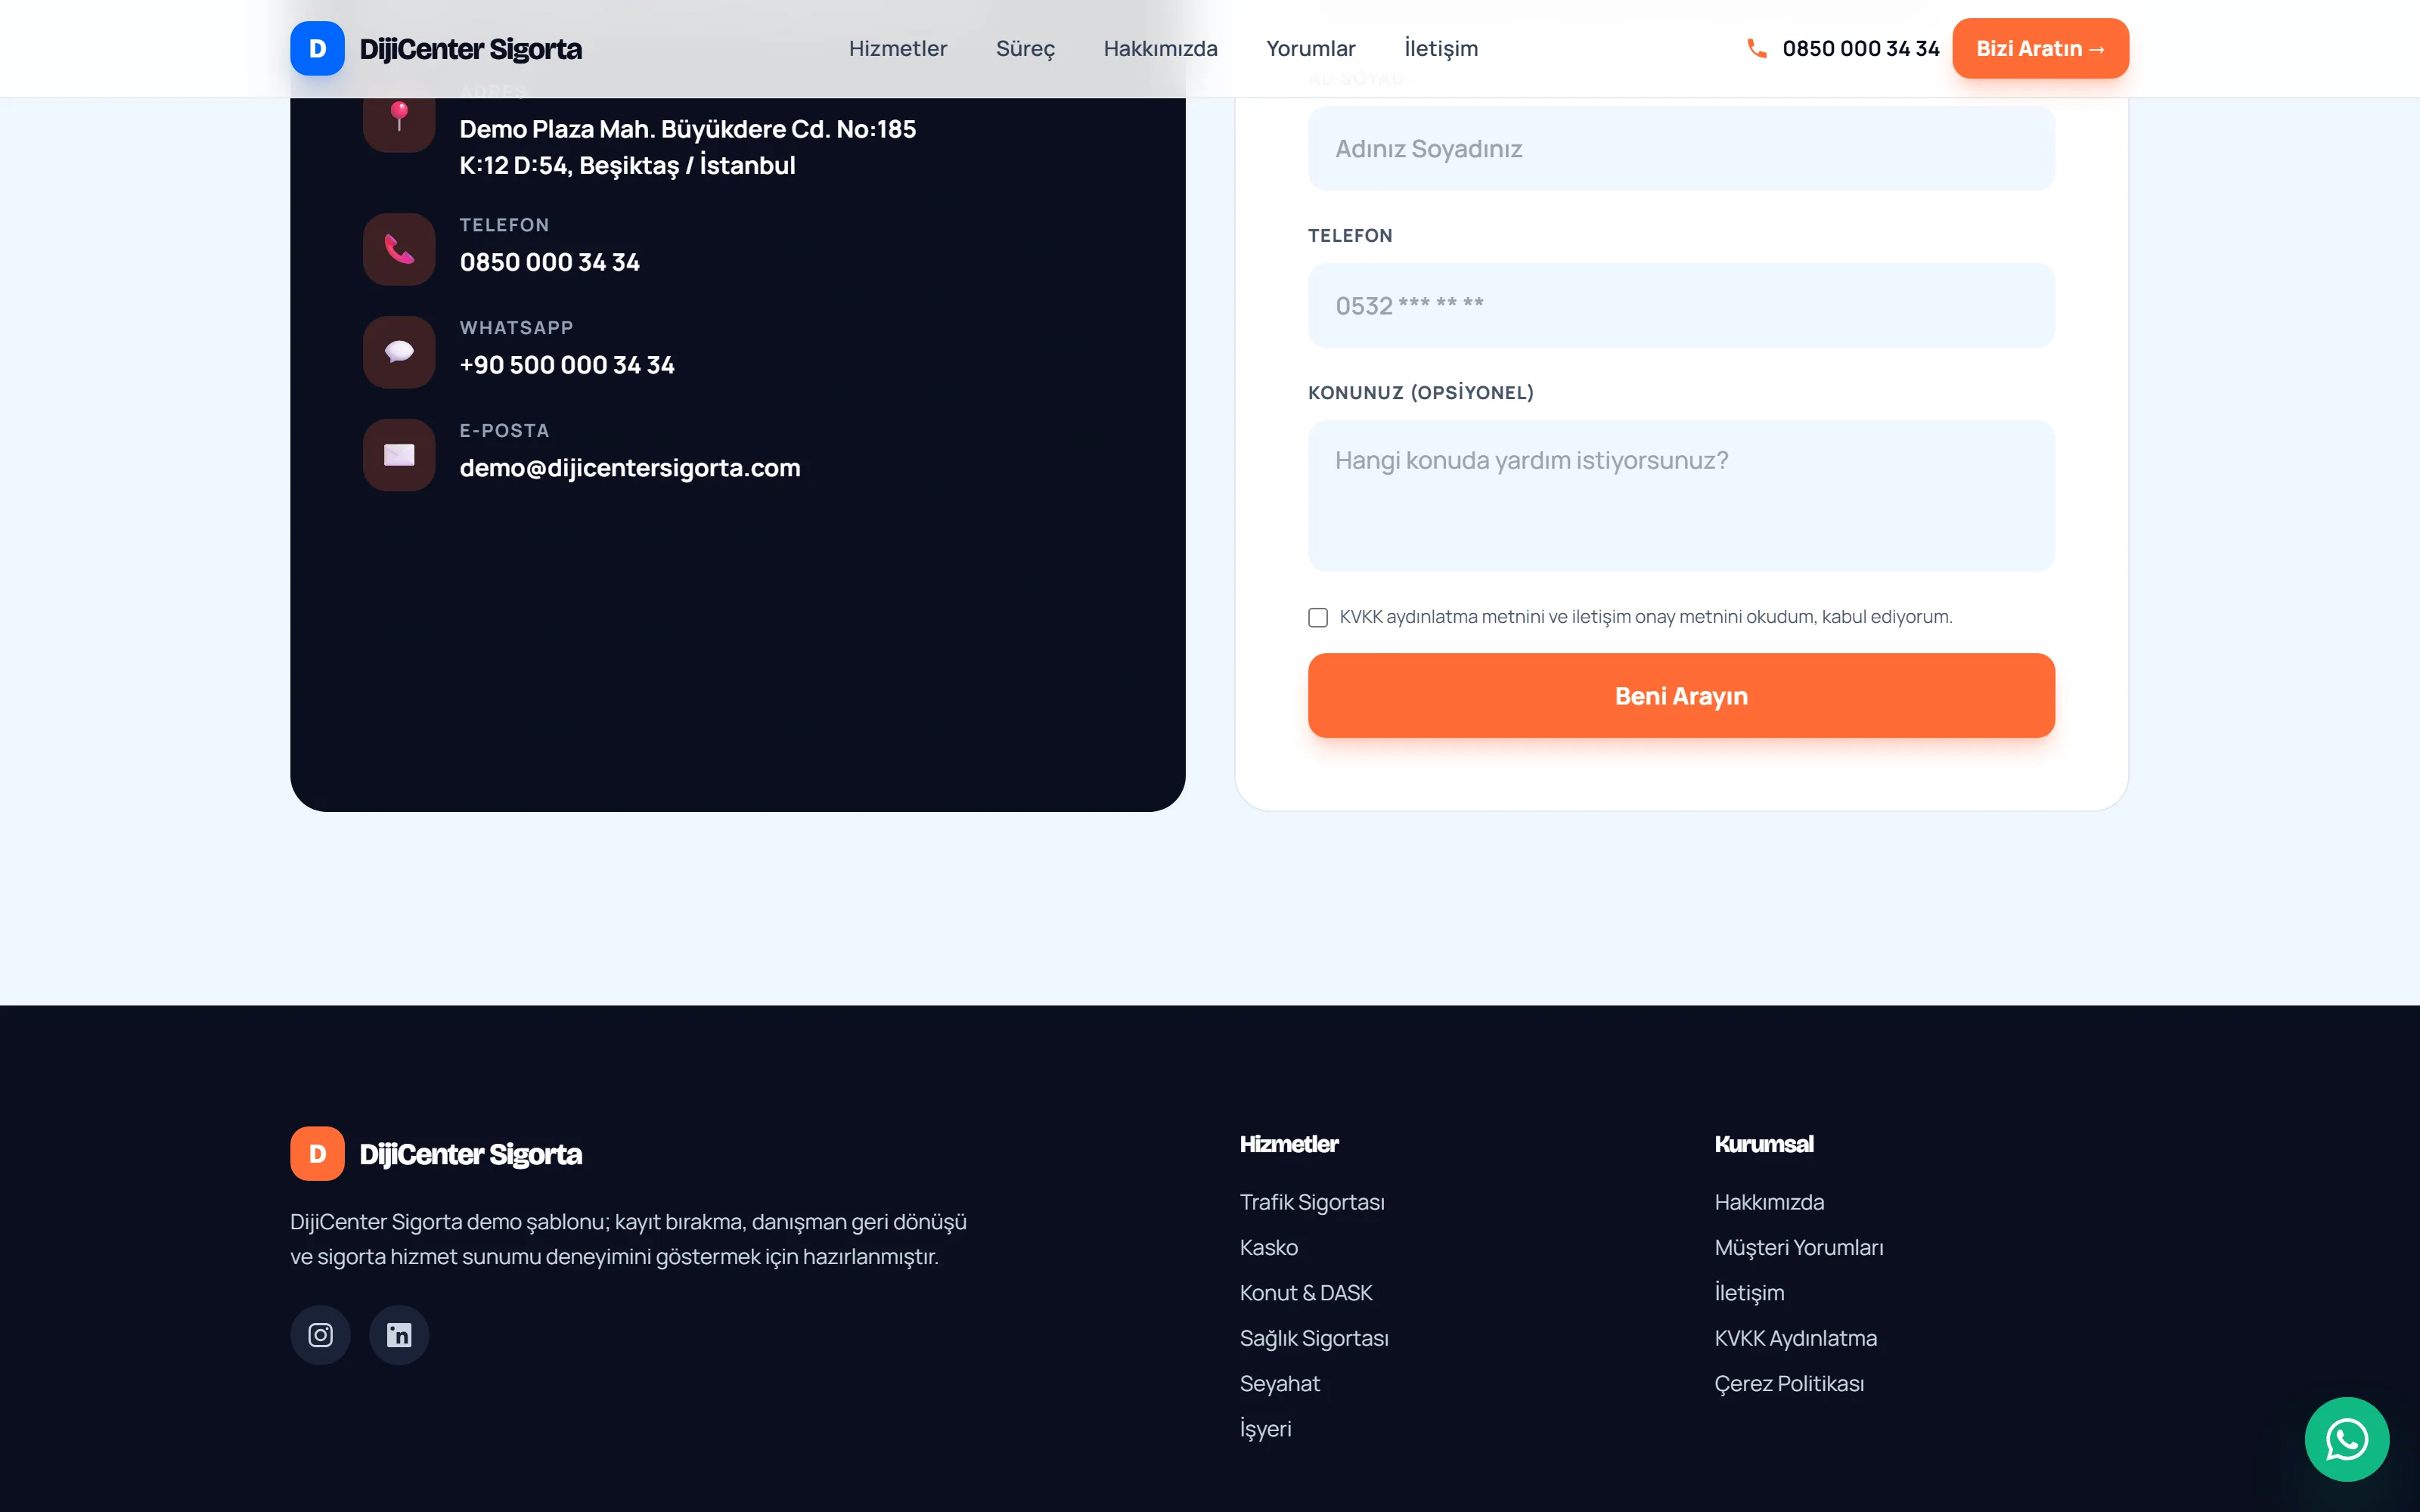Viewport: 2420px width, 1512px height.
Task: Click the footer demo şablonu description text
Action: [x=628, y=1239]
